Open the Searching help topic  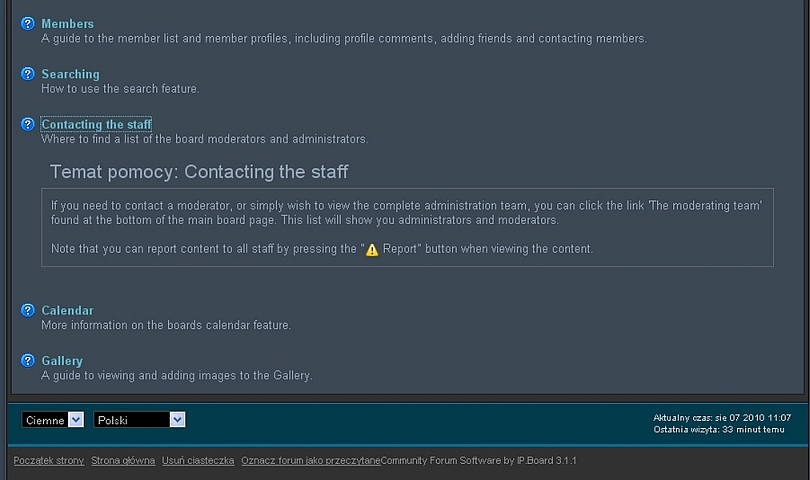[x=70, y=74]
